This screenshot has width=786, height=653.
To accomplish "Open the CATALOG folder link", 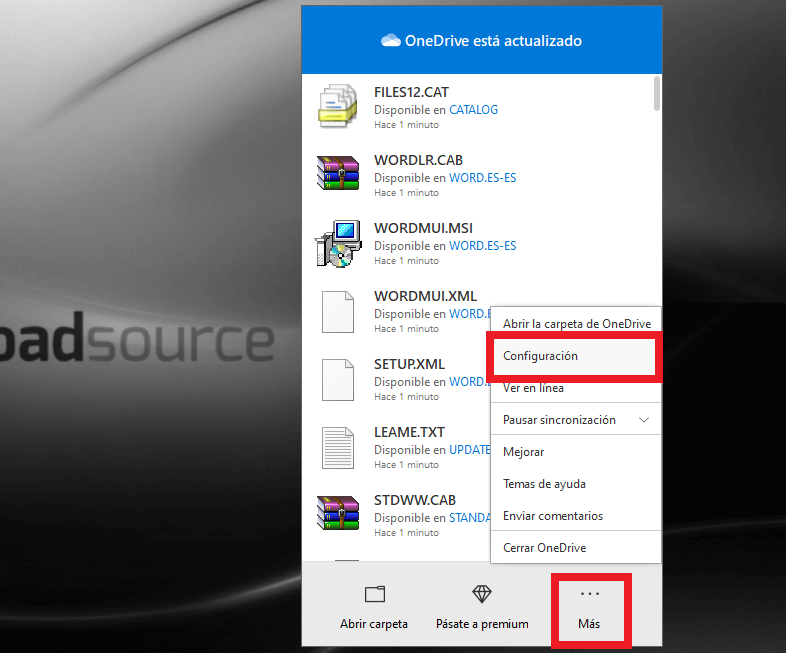I will (x=473, y=110).
